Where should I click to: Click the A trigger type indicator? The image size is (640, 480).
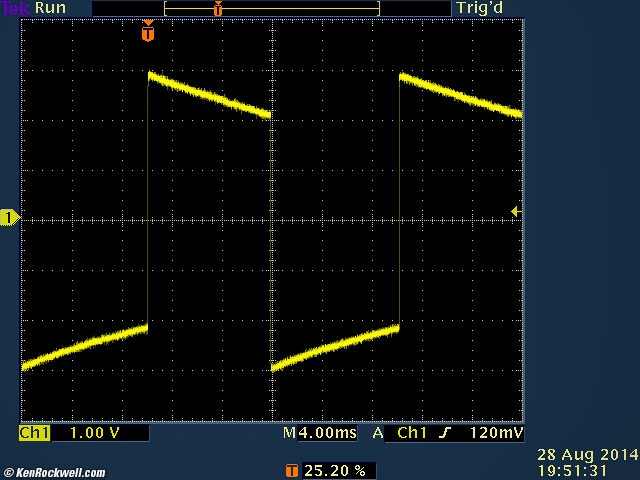tap(378, 434)
